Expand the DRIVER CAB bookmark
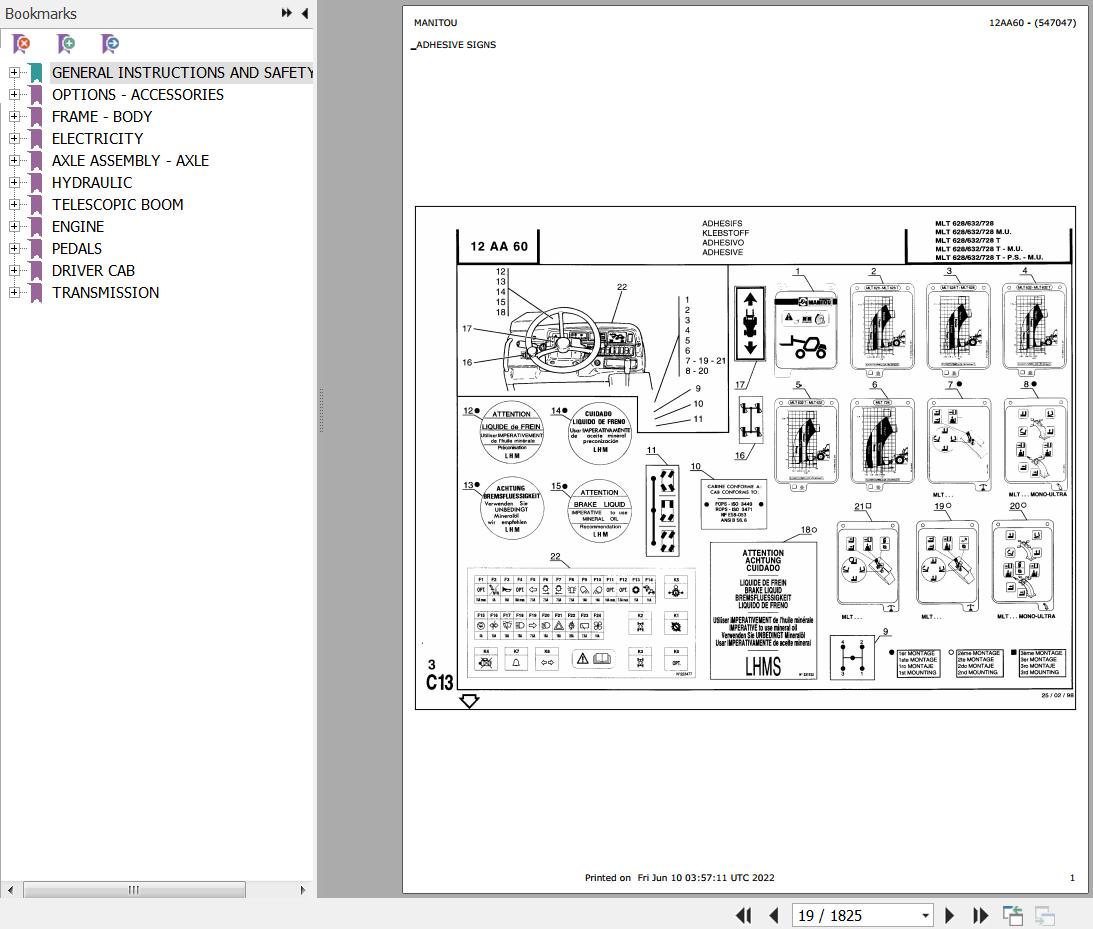Image resolution: width=1093 pixels, height=929 pixels. 14,270
